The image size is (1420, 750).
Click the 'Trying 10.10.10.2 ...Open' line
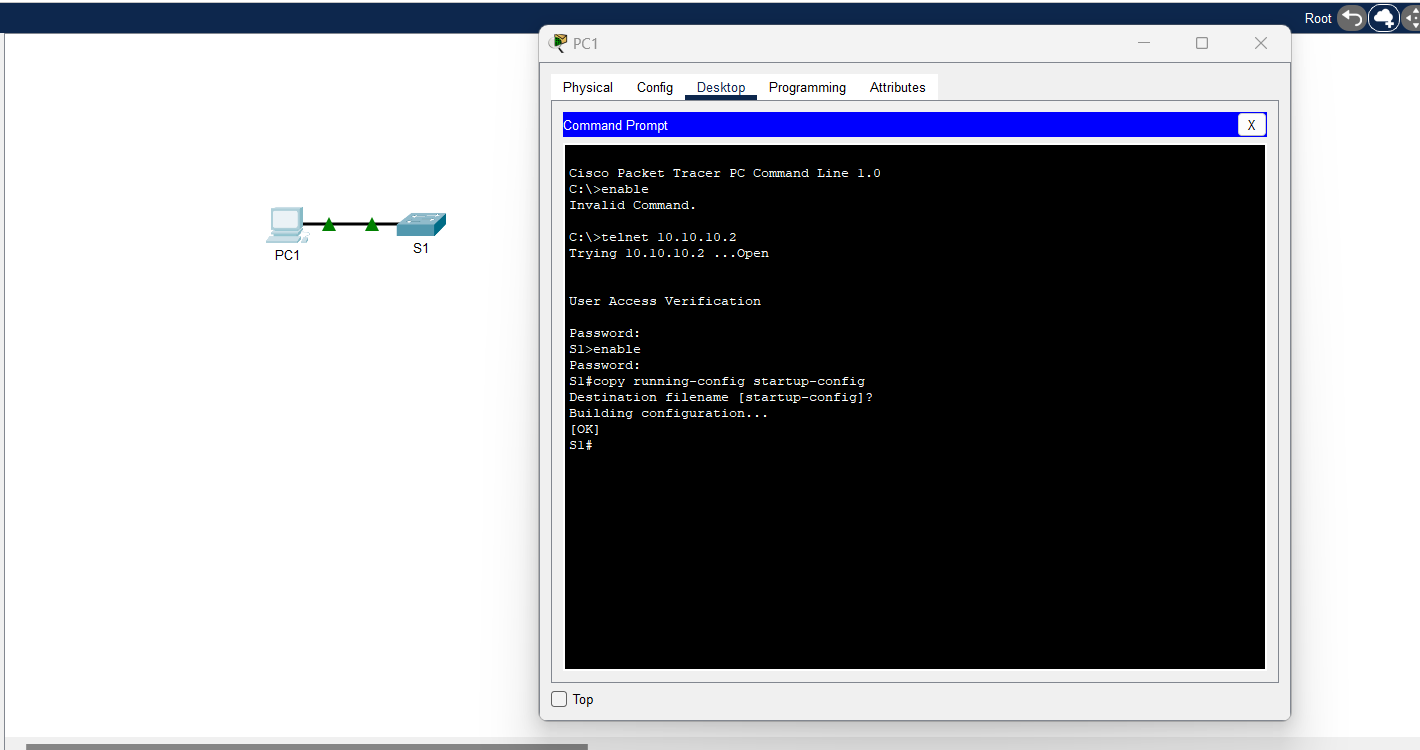(x=669, y=253)
